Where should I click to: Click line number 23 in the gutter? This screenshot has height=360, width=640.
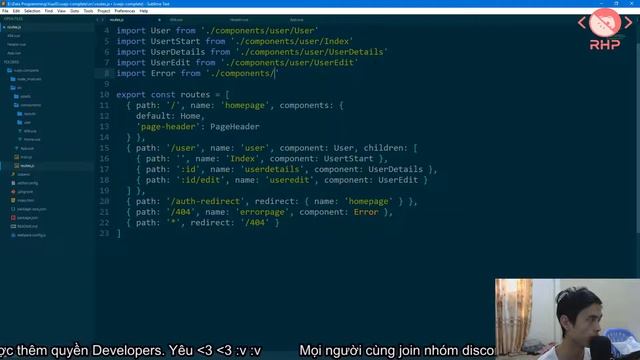104,233
